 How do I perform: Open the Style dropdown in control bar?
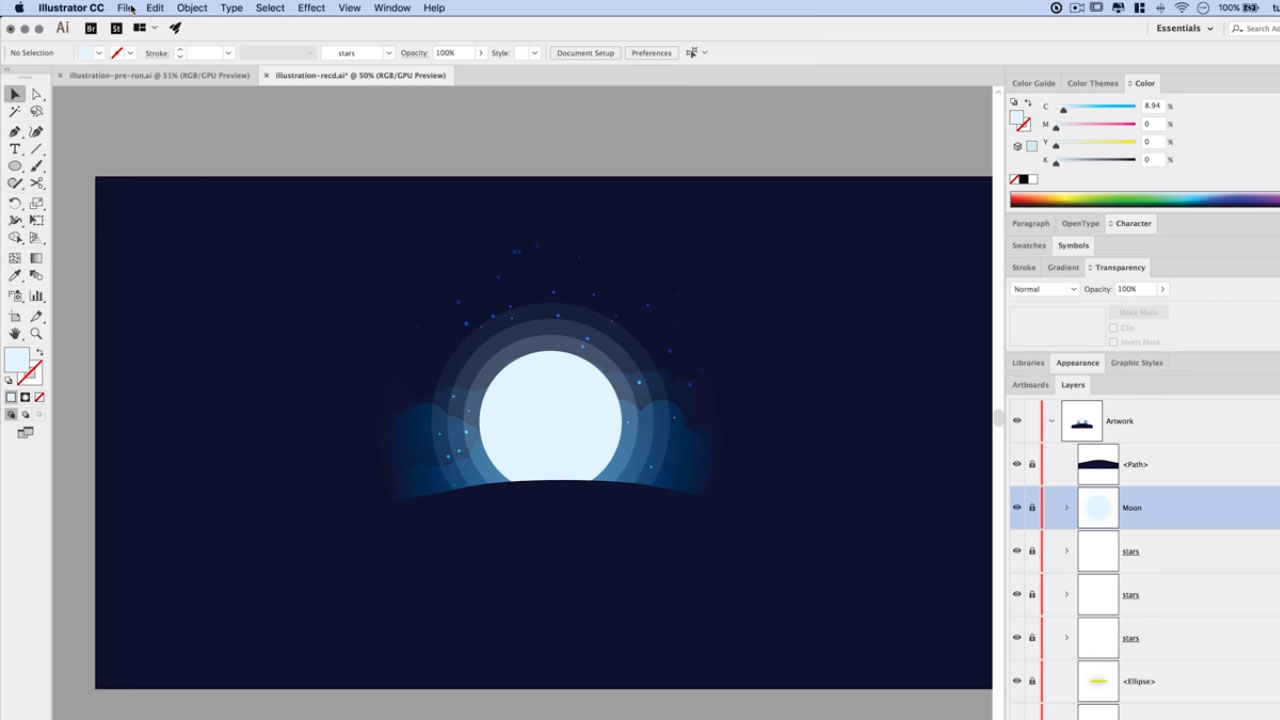534,53
